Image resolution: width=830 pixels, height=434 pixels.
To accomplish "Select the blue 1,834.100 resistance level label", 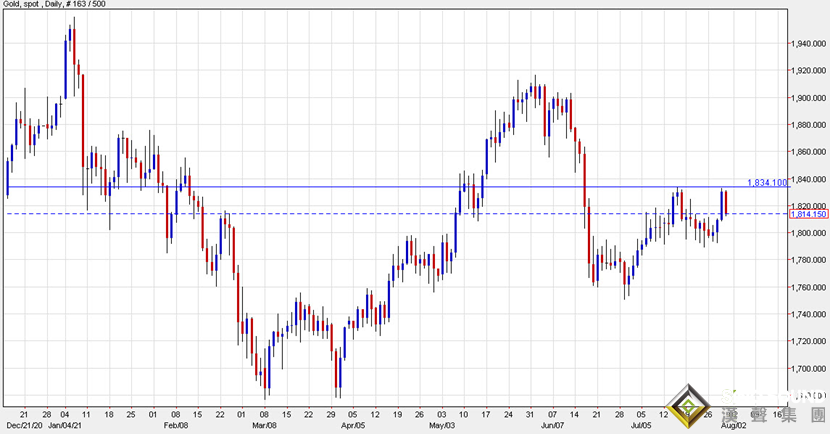I will point(767,182).
